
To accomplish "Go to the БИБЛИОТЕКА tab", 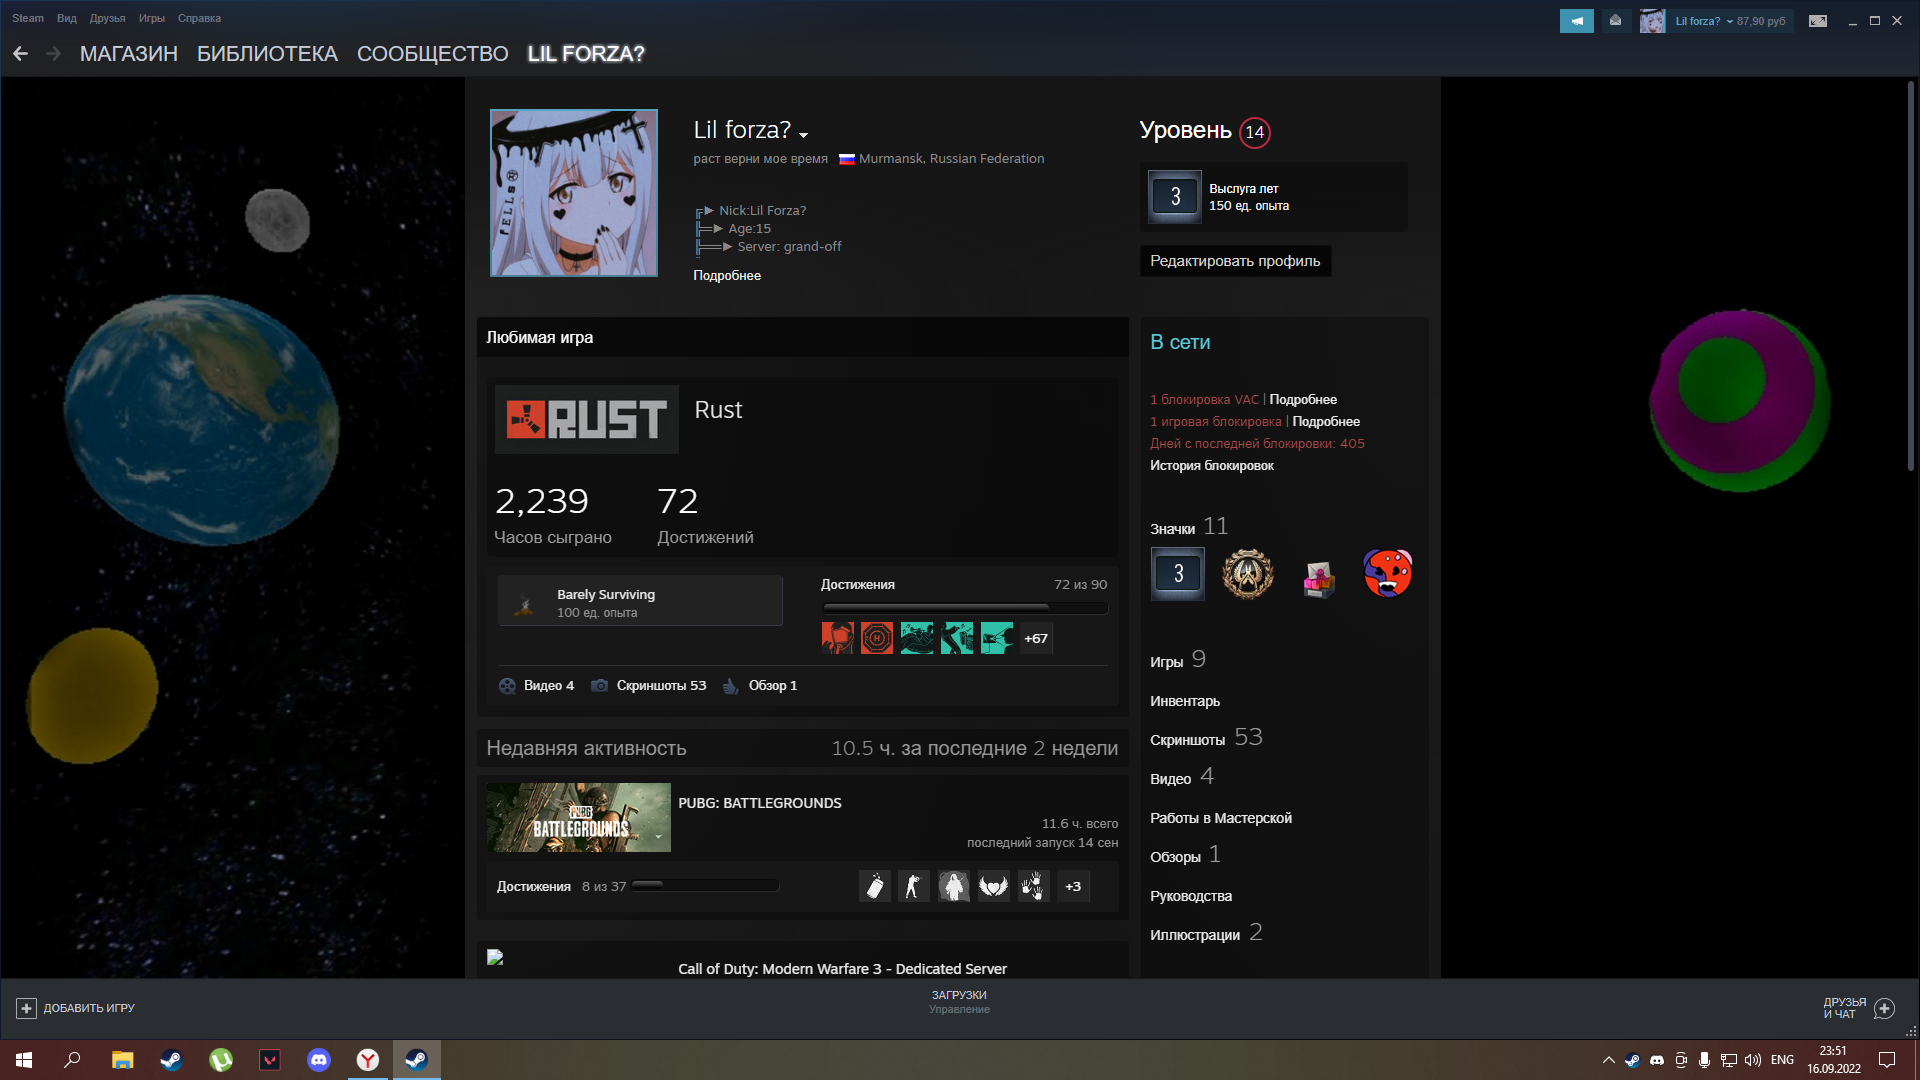I will pos(267,54).
